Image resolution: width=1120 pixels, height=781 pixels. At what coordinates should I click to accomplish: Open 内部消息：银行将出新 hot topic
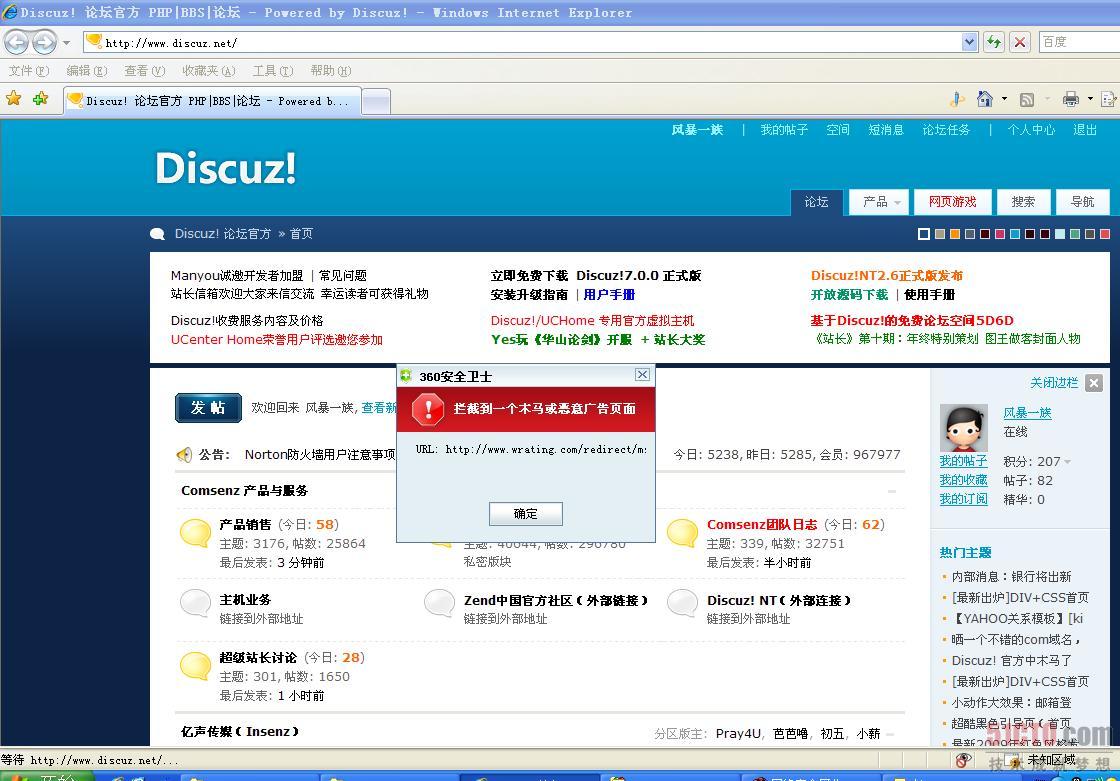pos(1011,577)
